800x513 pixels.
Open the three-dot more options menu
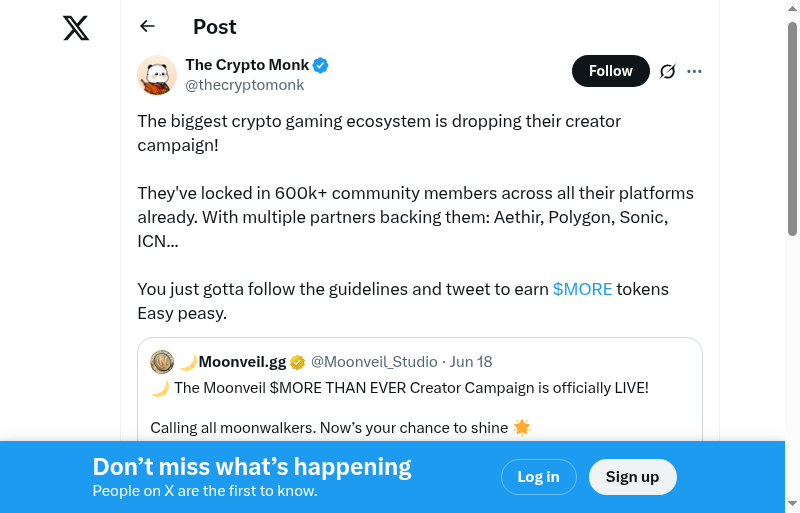(x=695, y=71)
